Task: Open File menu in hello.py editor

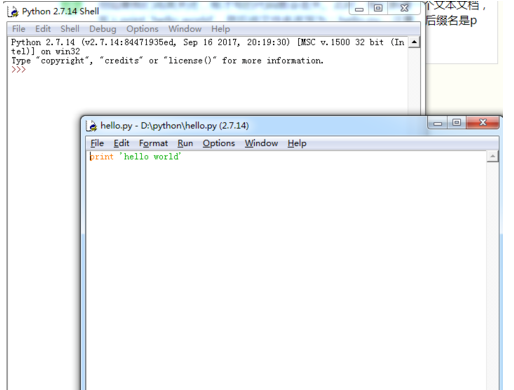Action: (97, 143)
